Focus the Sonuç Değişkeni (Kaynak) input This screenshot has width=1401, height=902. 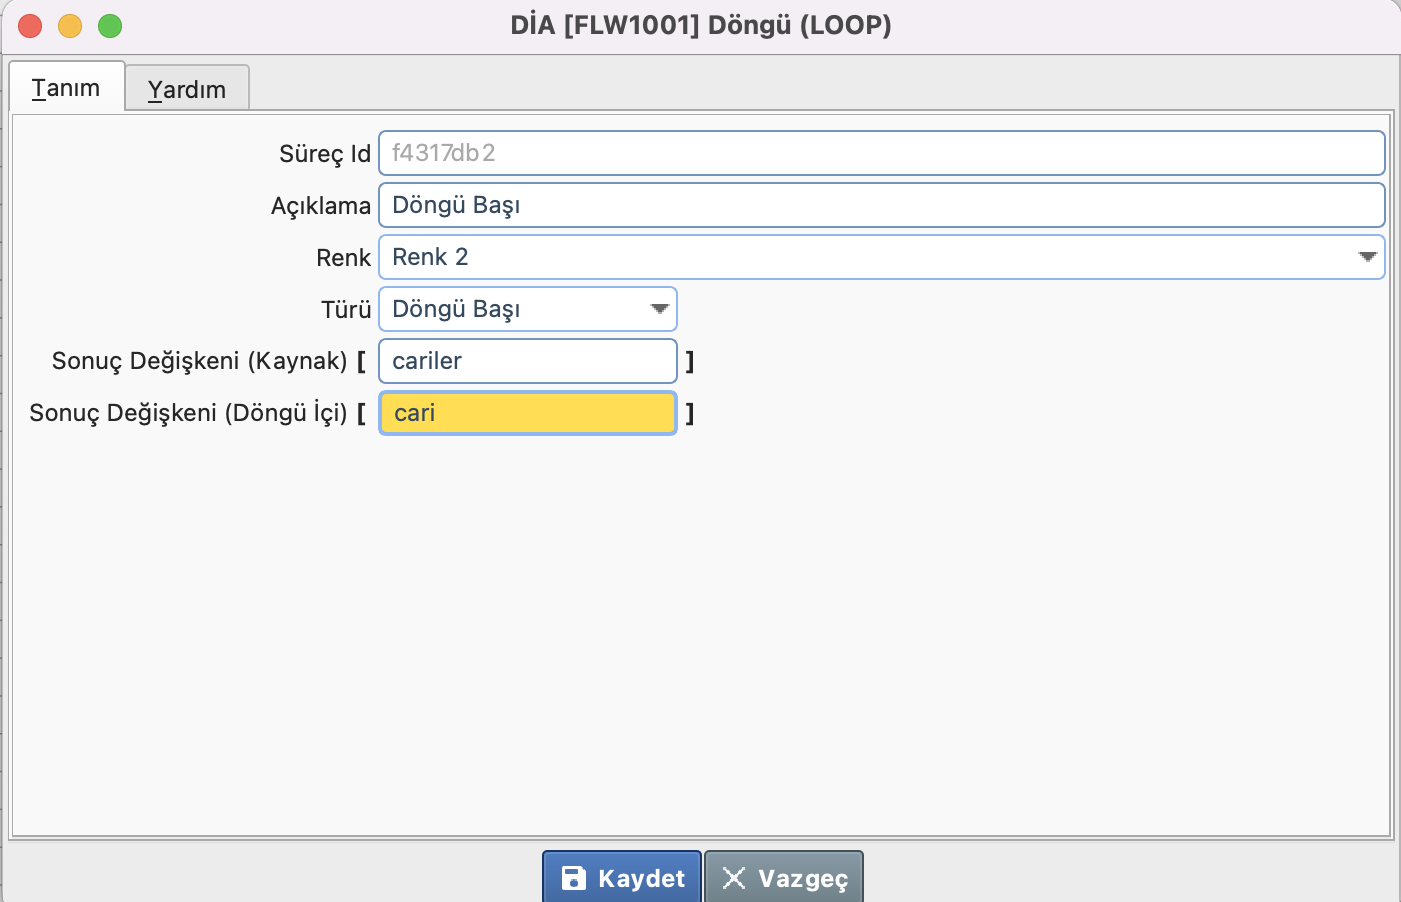click(x=527, y=361)
